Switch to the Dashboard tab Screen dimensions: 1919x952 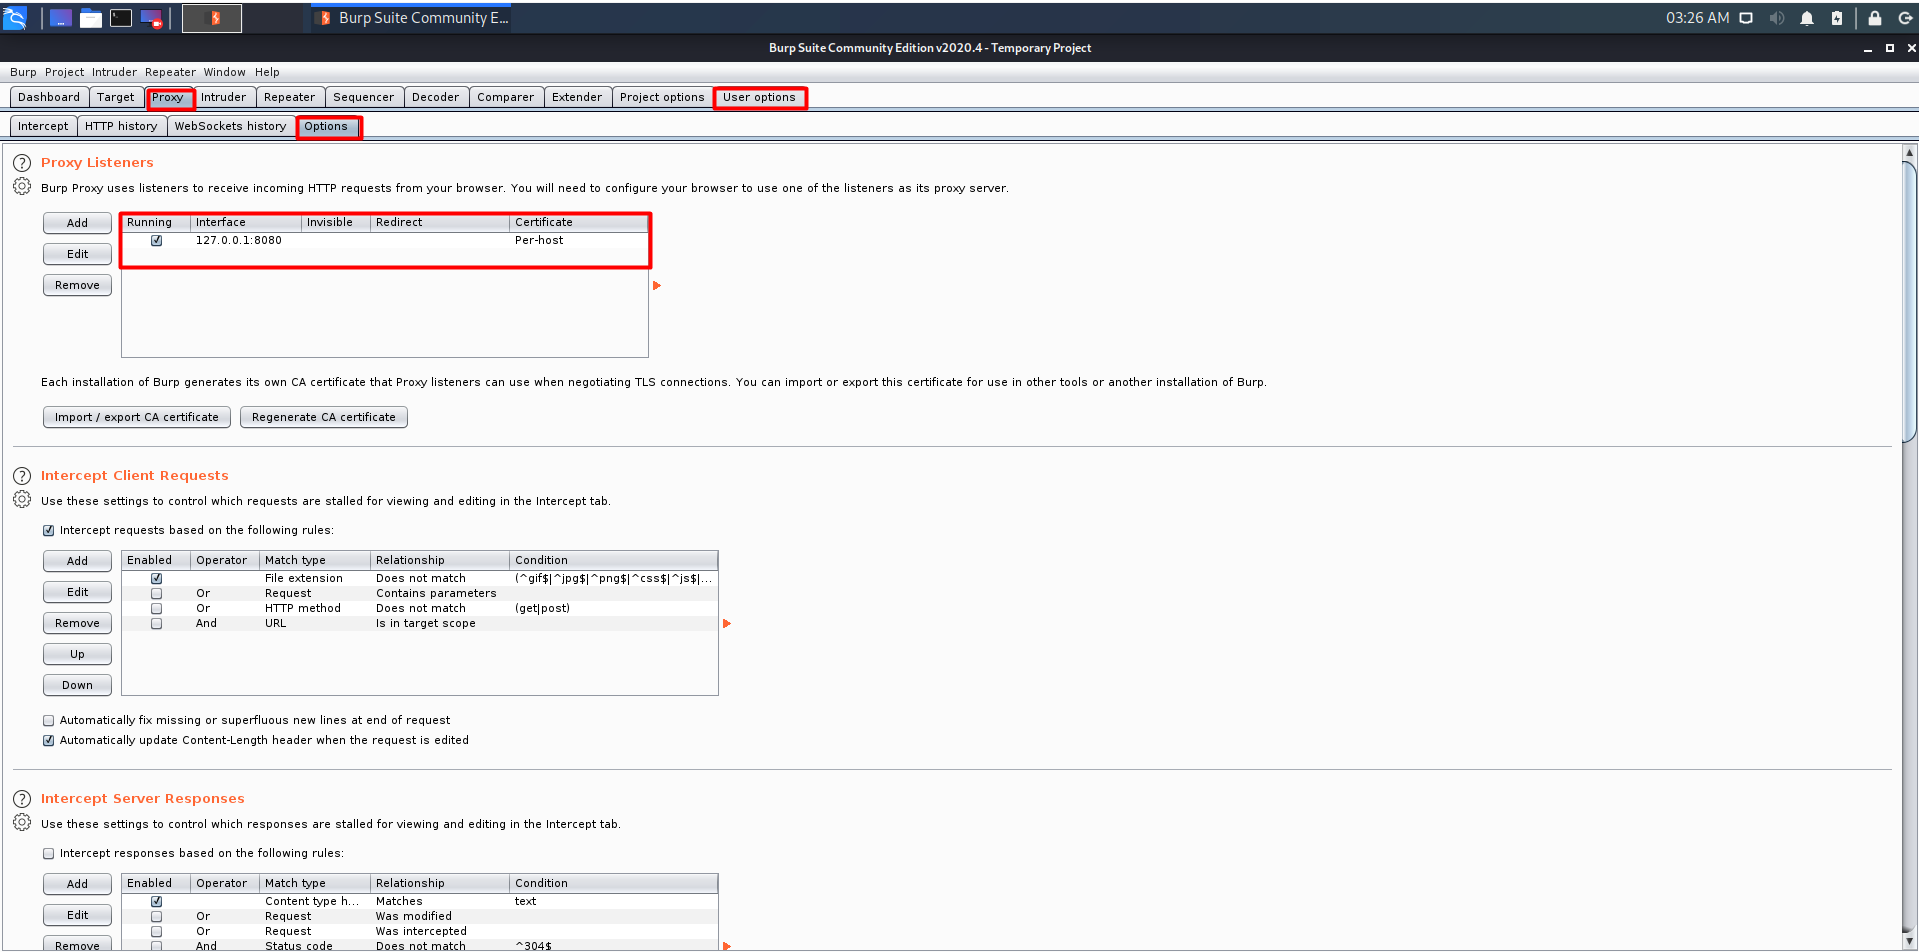pos(49,97)
